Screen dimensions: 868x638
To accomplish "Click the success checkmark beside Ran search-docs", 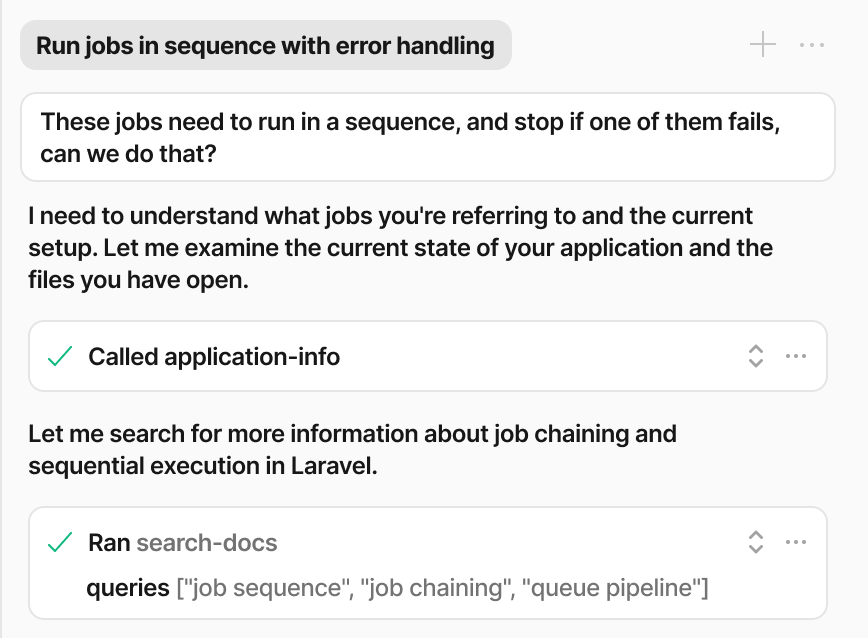I will (x=61, y=542).
